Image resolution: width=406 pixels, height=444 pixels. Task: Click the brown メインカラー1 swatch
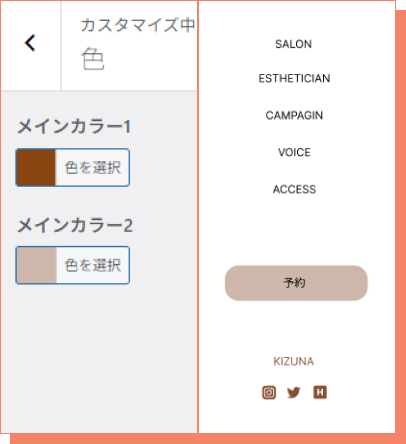pos(36,167)
